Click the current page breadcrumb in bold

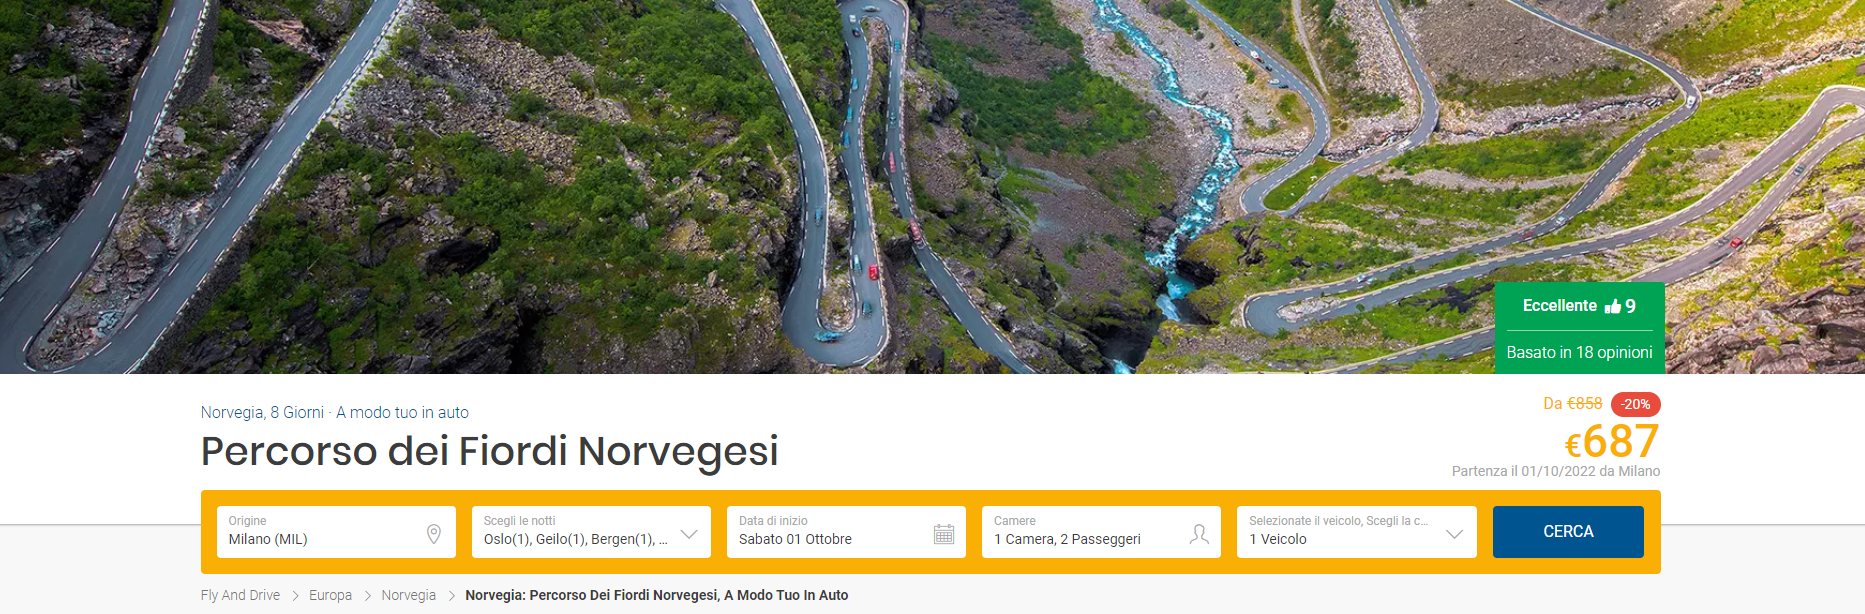656,595
